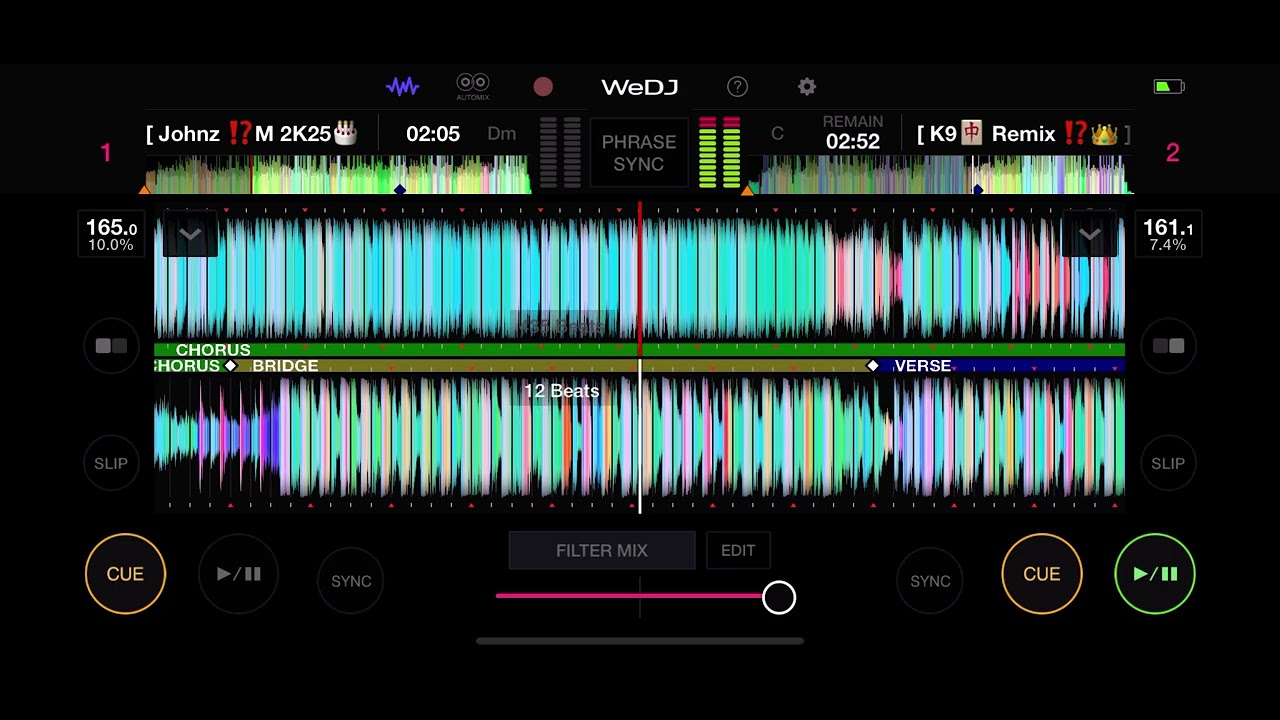The height and width of the screenshot is (720, 1280).
Task: Expand deck 1 waveform dropdown chevron
Action: pos(190,234)
